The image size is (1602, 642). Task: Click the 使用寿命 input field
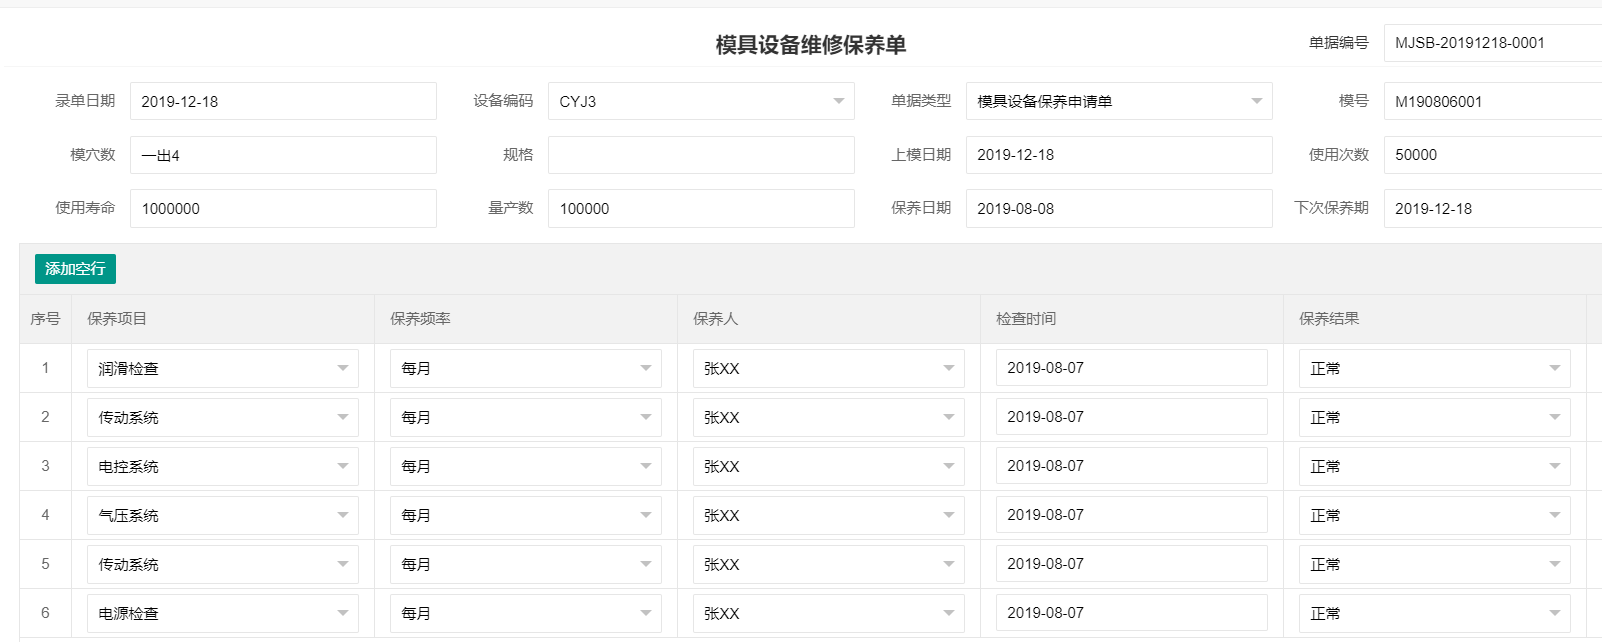(282, 208)
